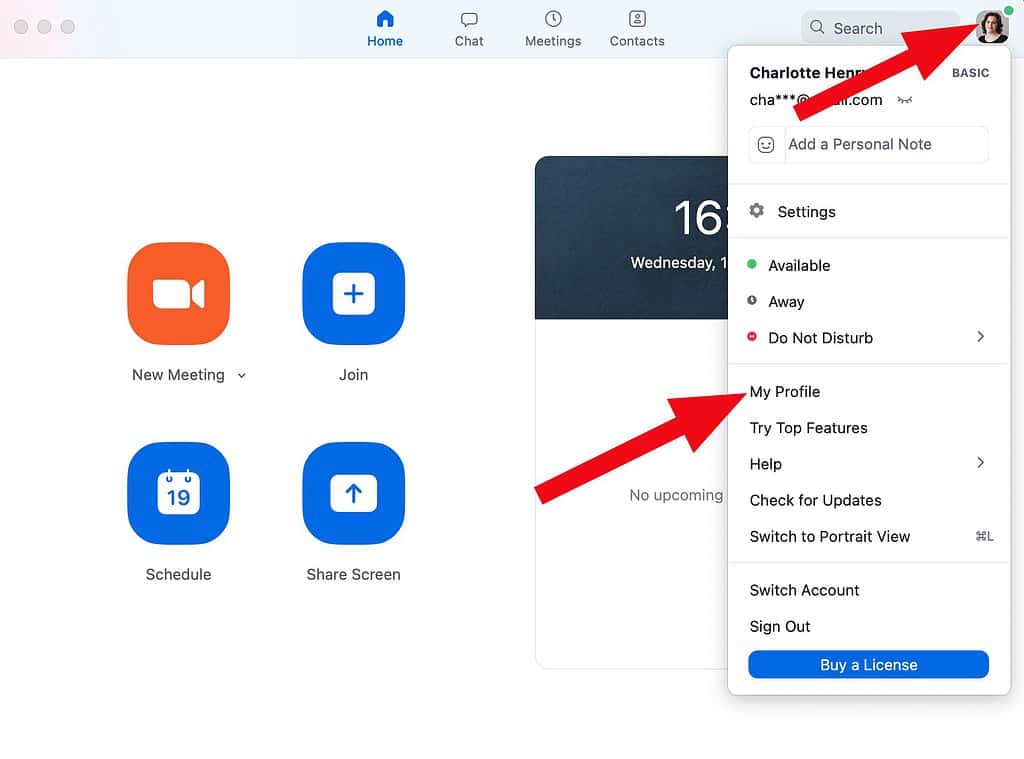Click the emoji smiley icon for personal note
The width and height of the screenshot is (1024, 759).
tap(766, 144)
